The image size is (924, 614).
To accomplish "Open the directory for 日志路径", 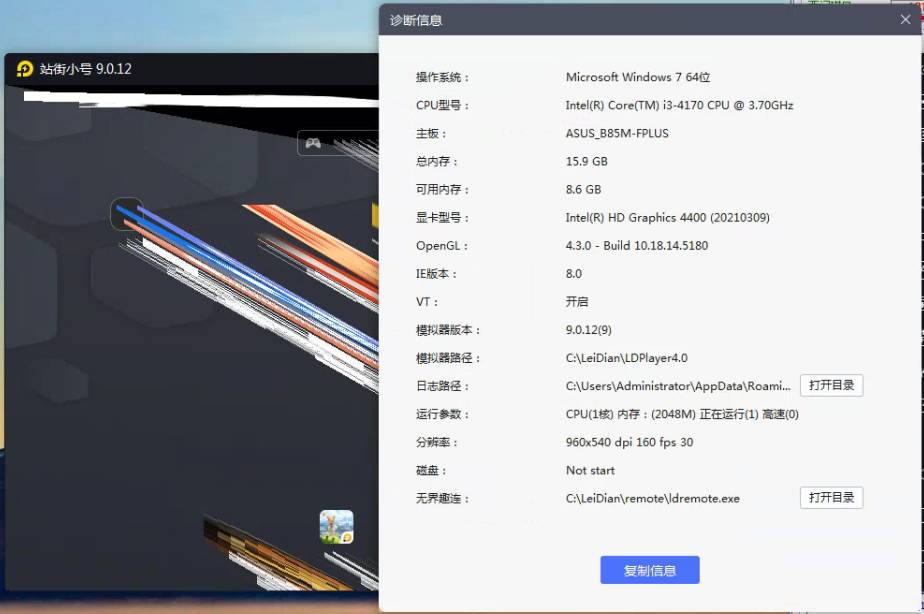I will pos(831,386).
